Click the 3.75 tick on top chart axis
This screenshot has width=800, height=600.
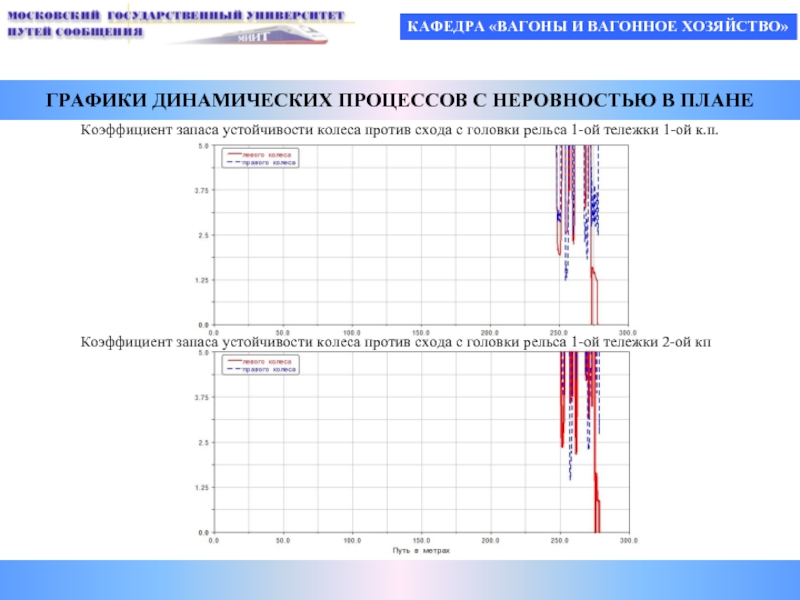pyautogui.click(x=202, y=190)
